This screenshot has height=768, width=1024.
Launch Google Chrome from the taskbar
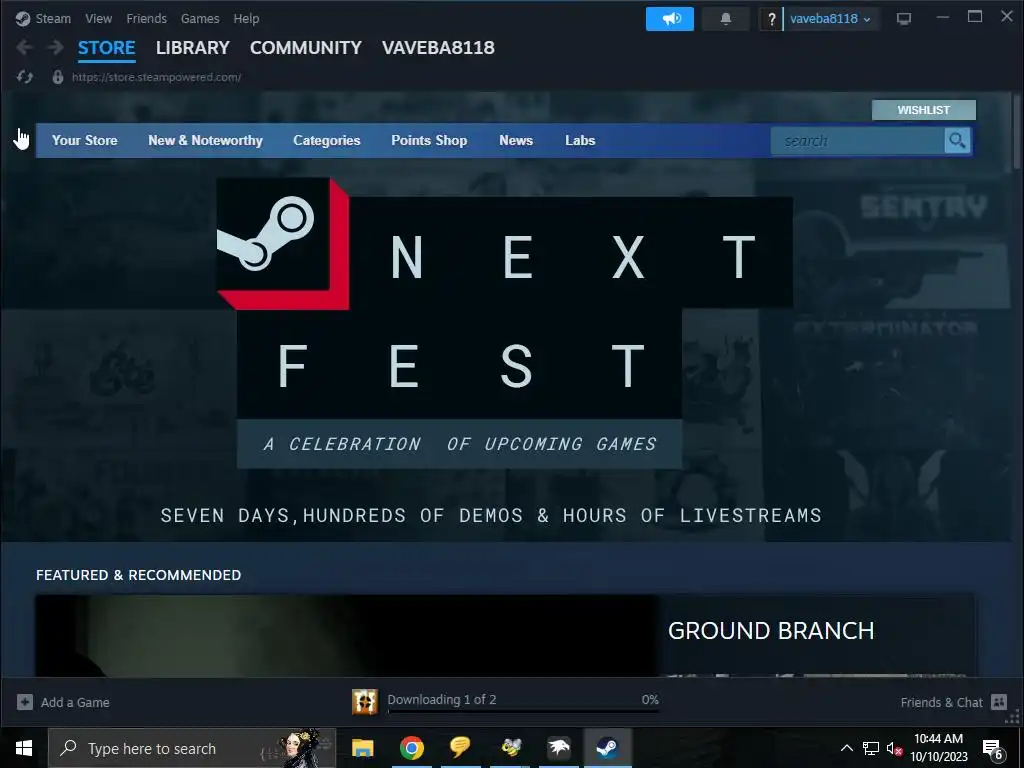click(411, 748)
